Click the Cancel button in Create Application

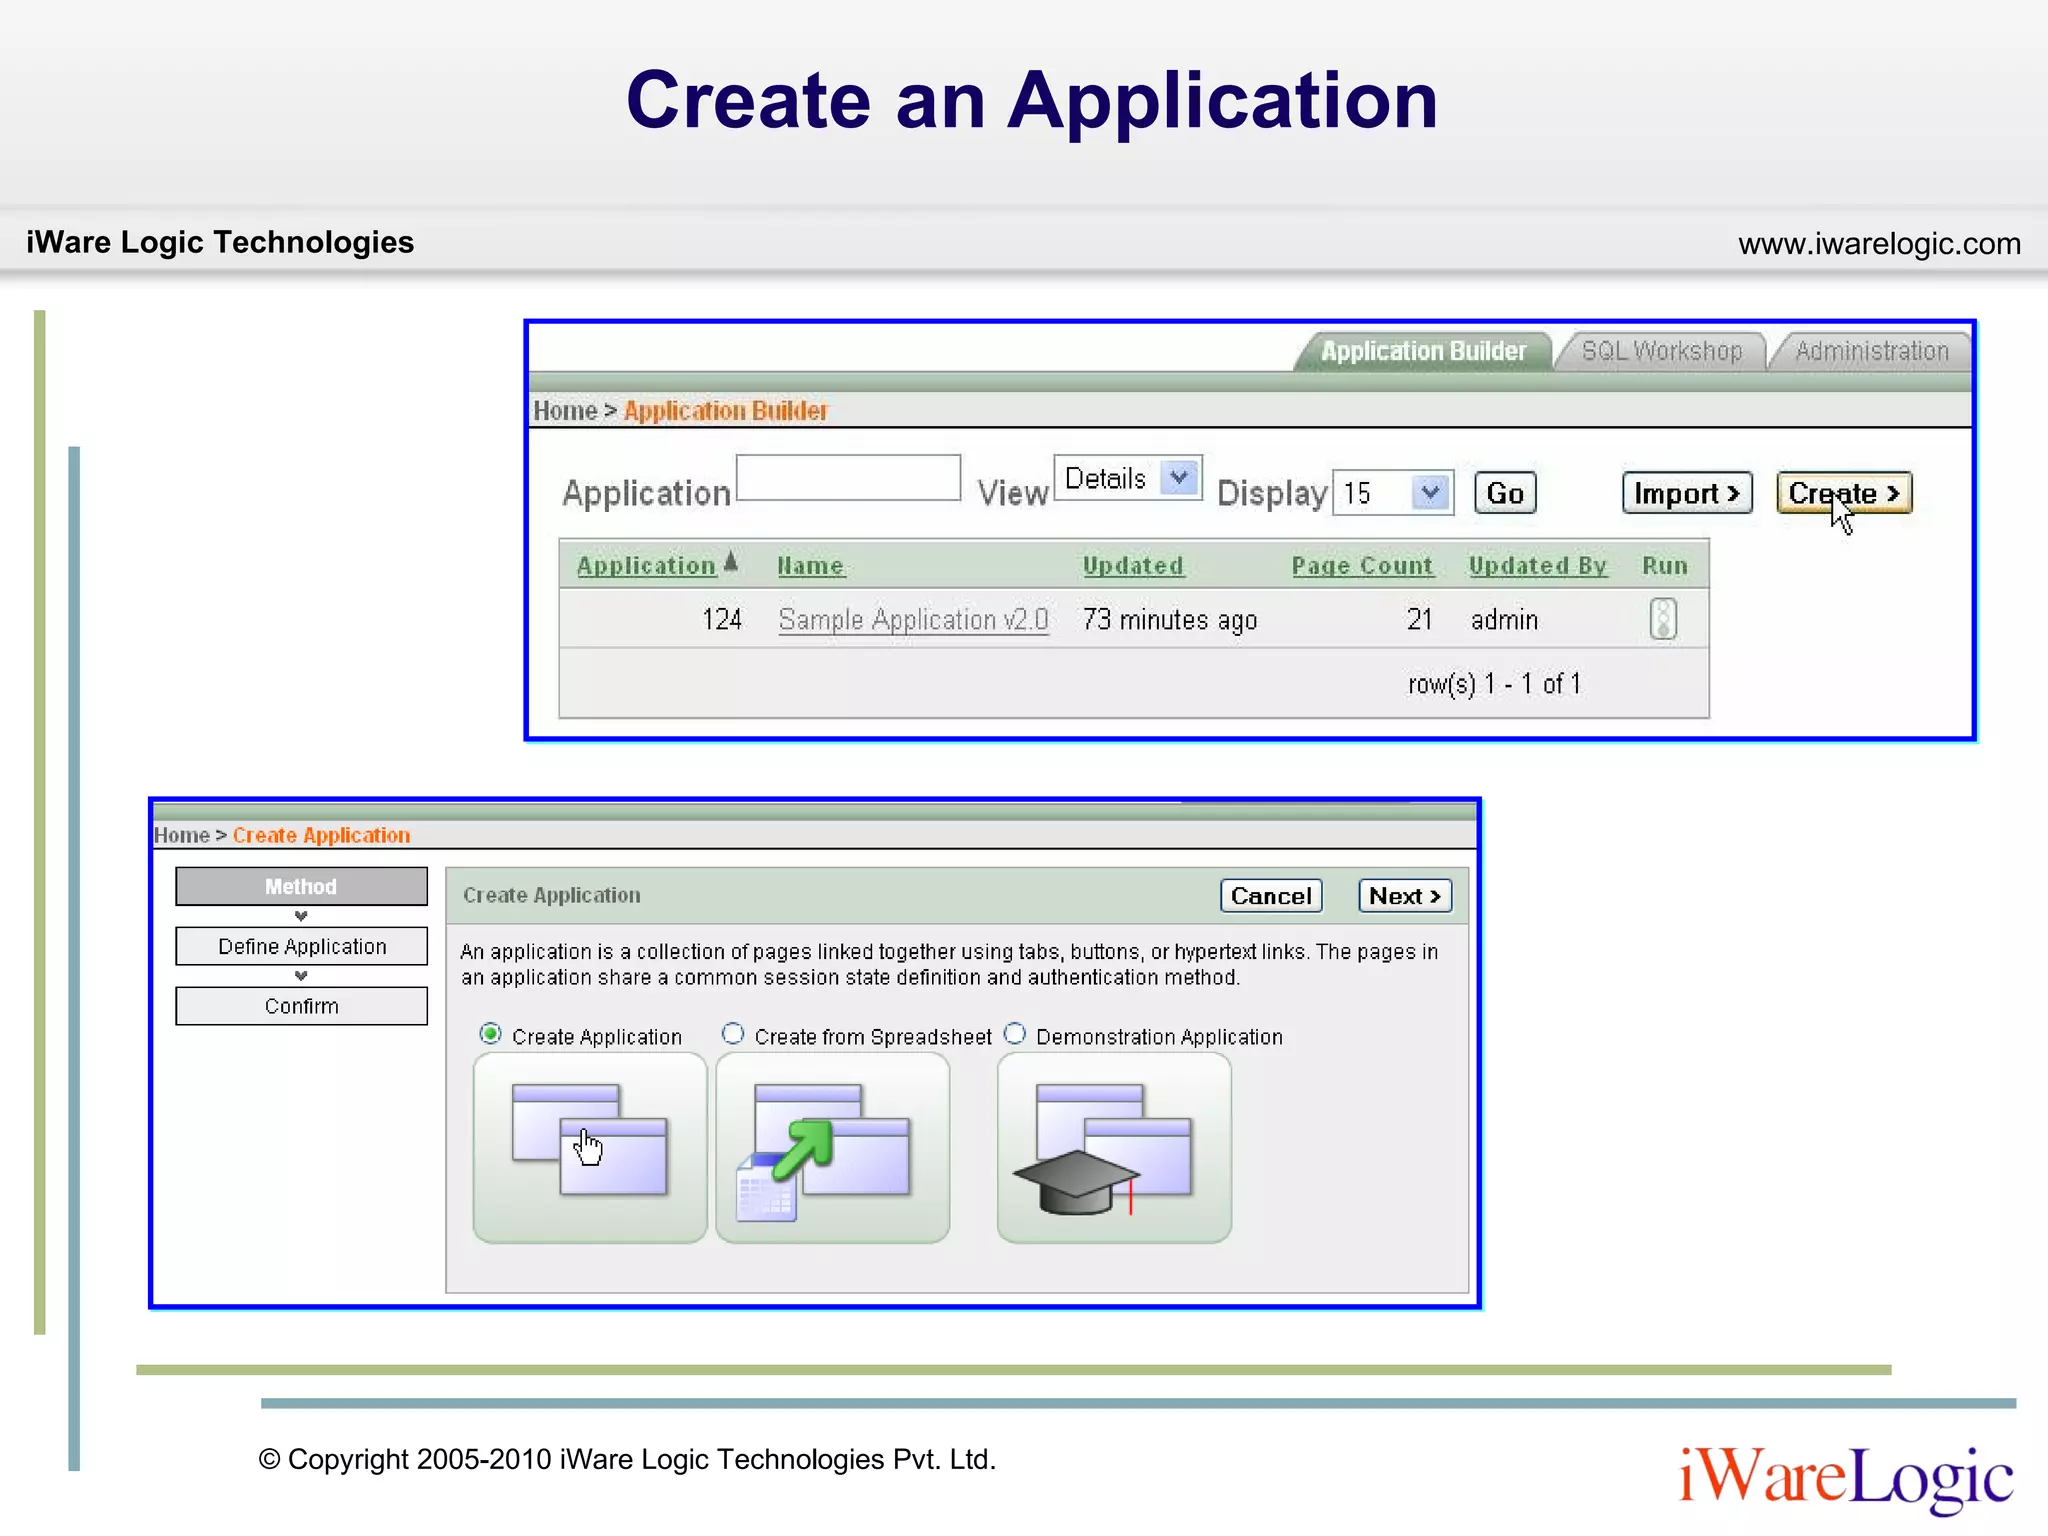(1271, 896)
